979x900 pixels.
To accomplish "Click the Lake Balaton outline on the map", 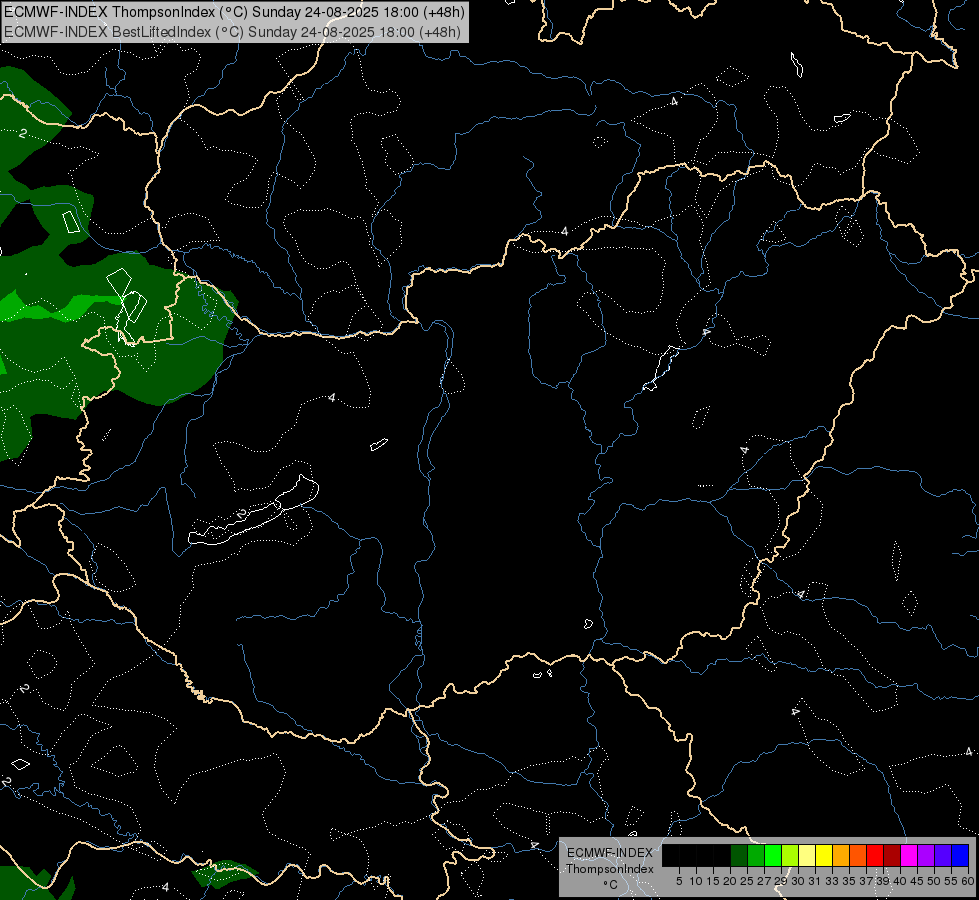I will tap(253, 510).
